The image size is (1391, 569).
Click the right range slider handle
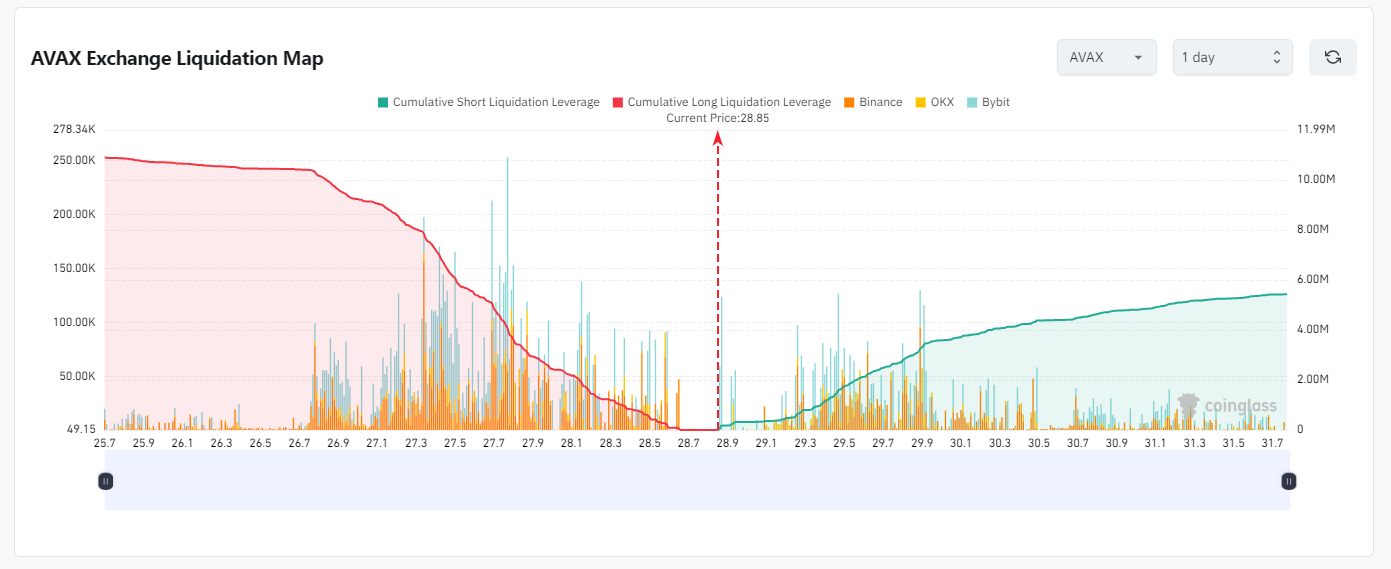1289,481
